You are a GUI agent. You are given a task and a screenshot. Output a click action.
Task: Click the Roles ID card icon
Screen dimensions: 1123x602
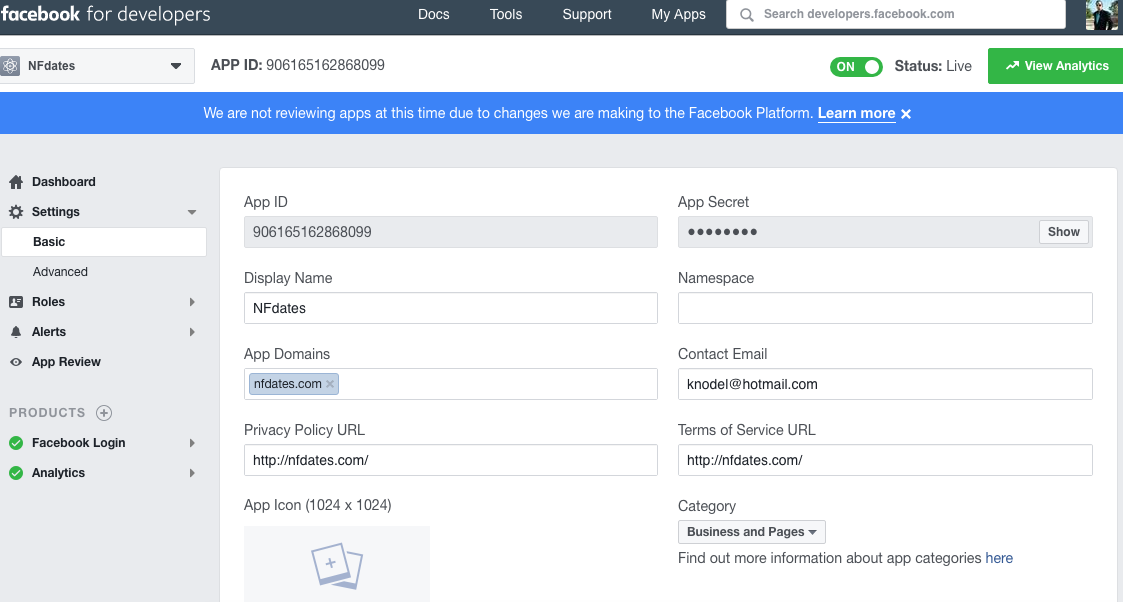[x=16, y=302]
